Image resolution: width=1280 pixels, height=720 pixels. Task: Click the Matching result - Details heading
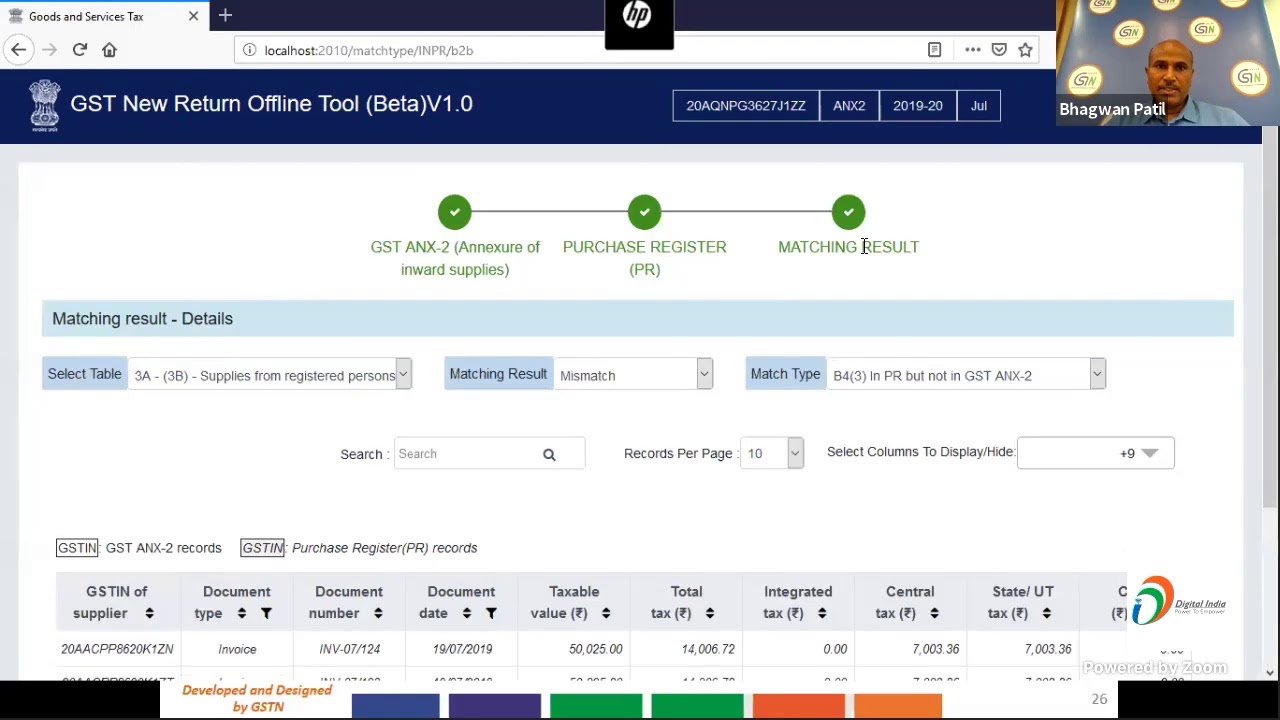click(x=142, y=319)
